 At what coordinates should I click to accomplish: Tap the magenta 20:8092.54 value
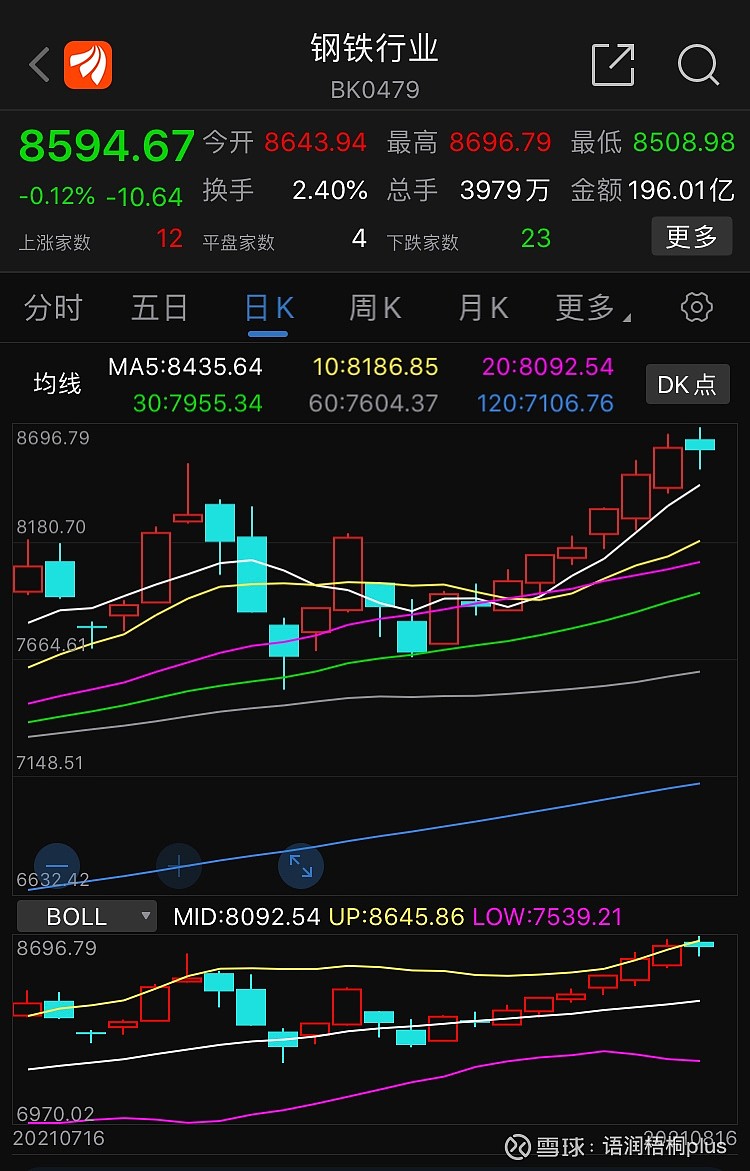tap(548, 367)
